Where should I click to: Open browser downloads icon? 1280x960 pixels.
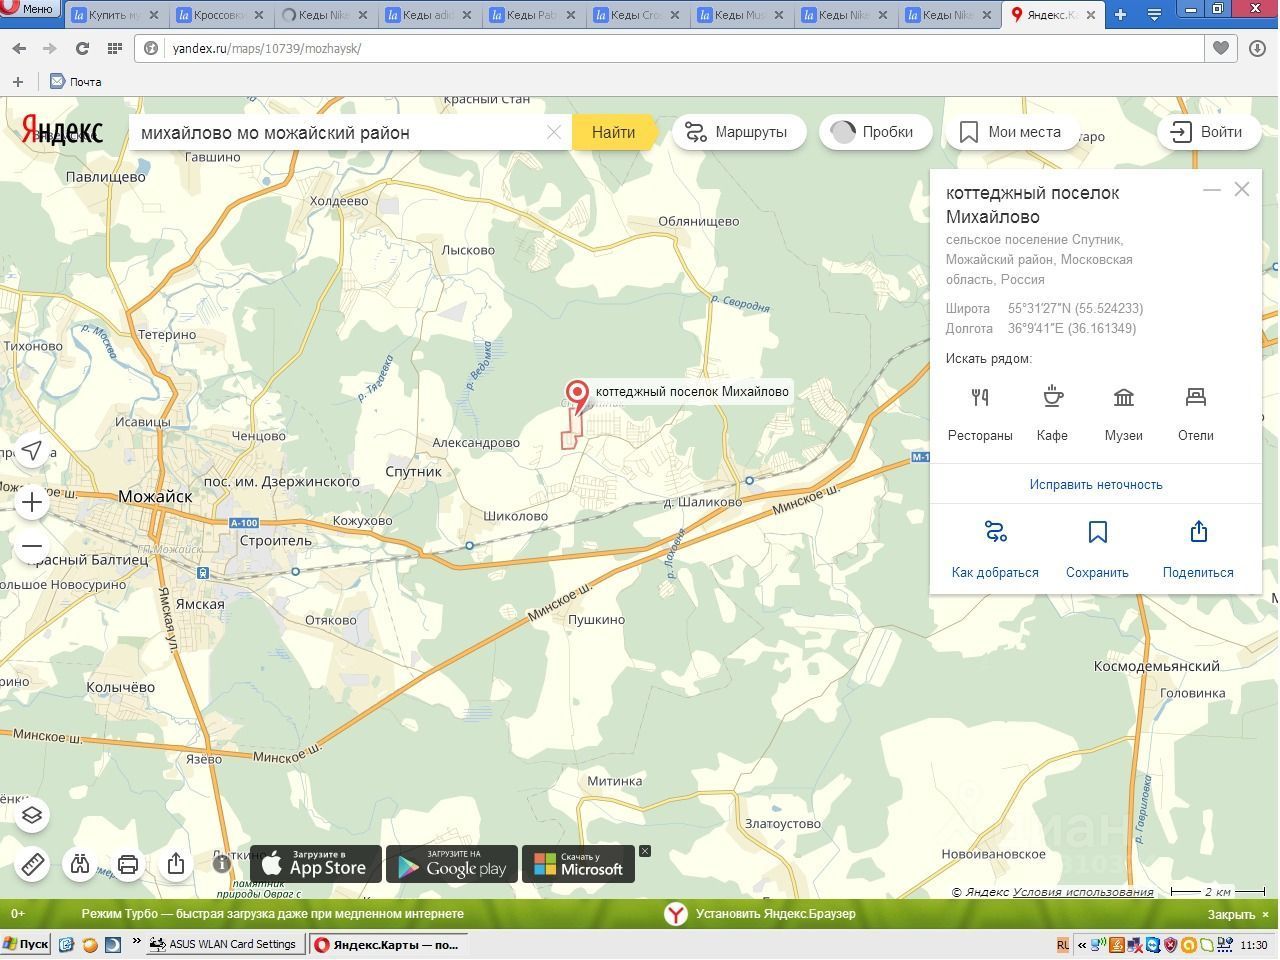pos(1258,48)
